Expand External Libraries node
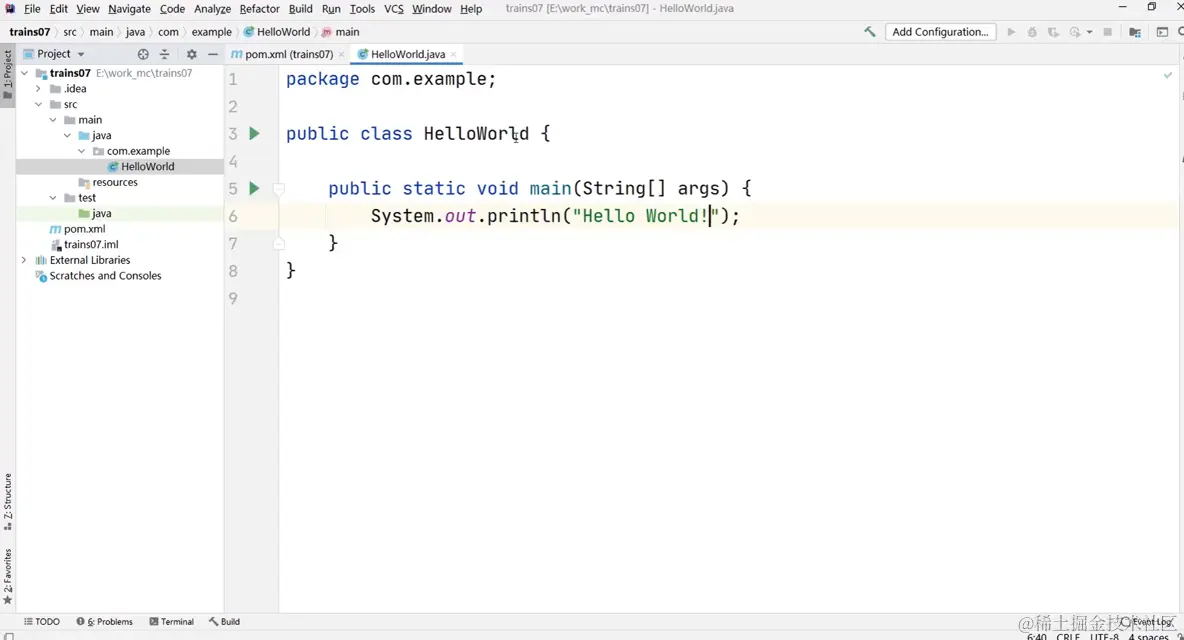Viewport: 1184px width, 640px height. point(24,260)
